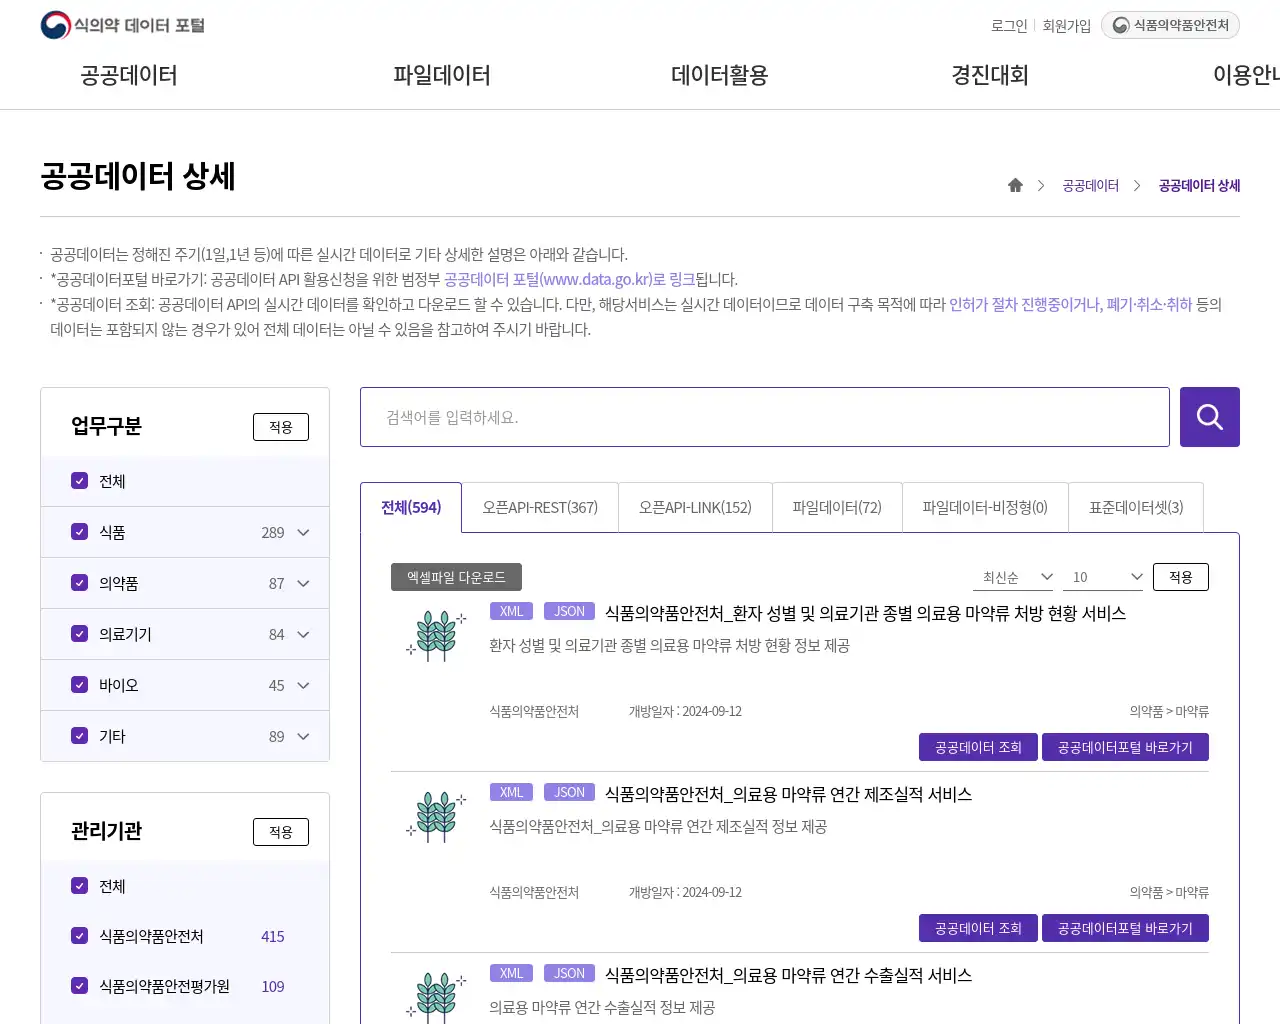The width and height of the screenshot is (1280, 1024).
Task: Switch to the 표준데이터셋(3) tab
Action: (1136, 508)
